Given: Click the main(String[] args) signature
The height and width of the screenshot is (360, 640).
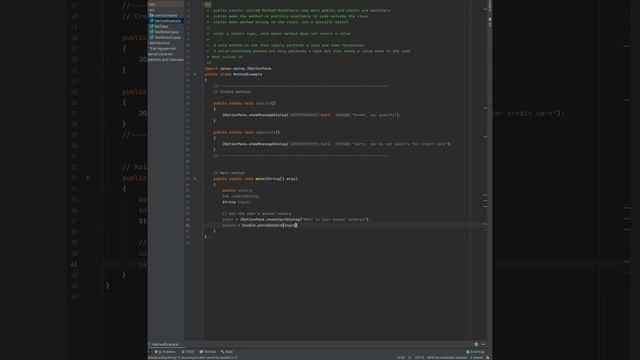Looking at the screenshot, I should click(255, 179).
